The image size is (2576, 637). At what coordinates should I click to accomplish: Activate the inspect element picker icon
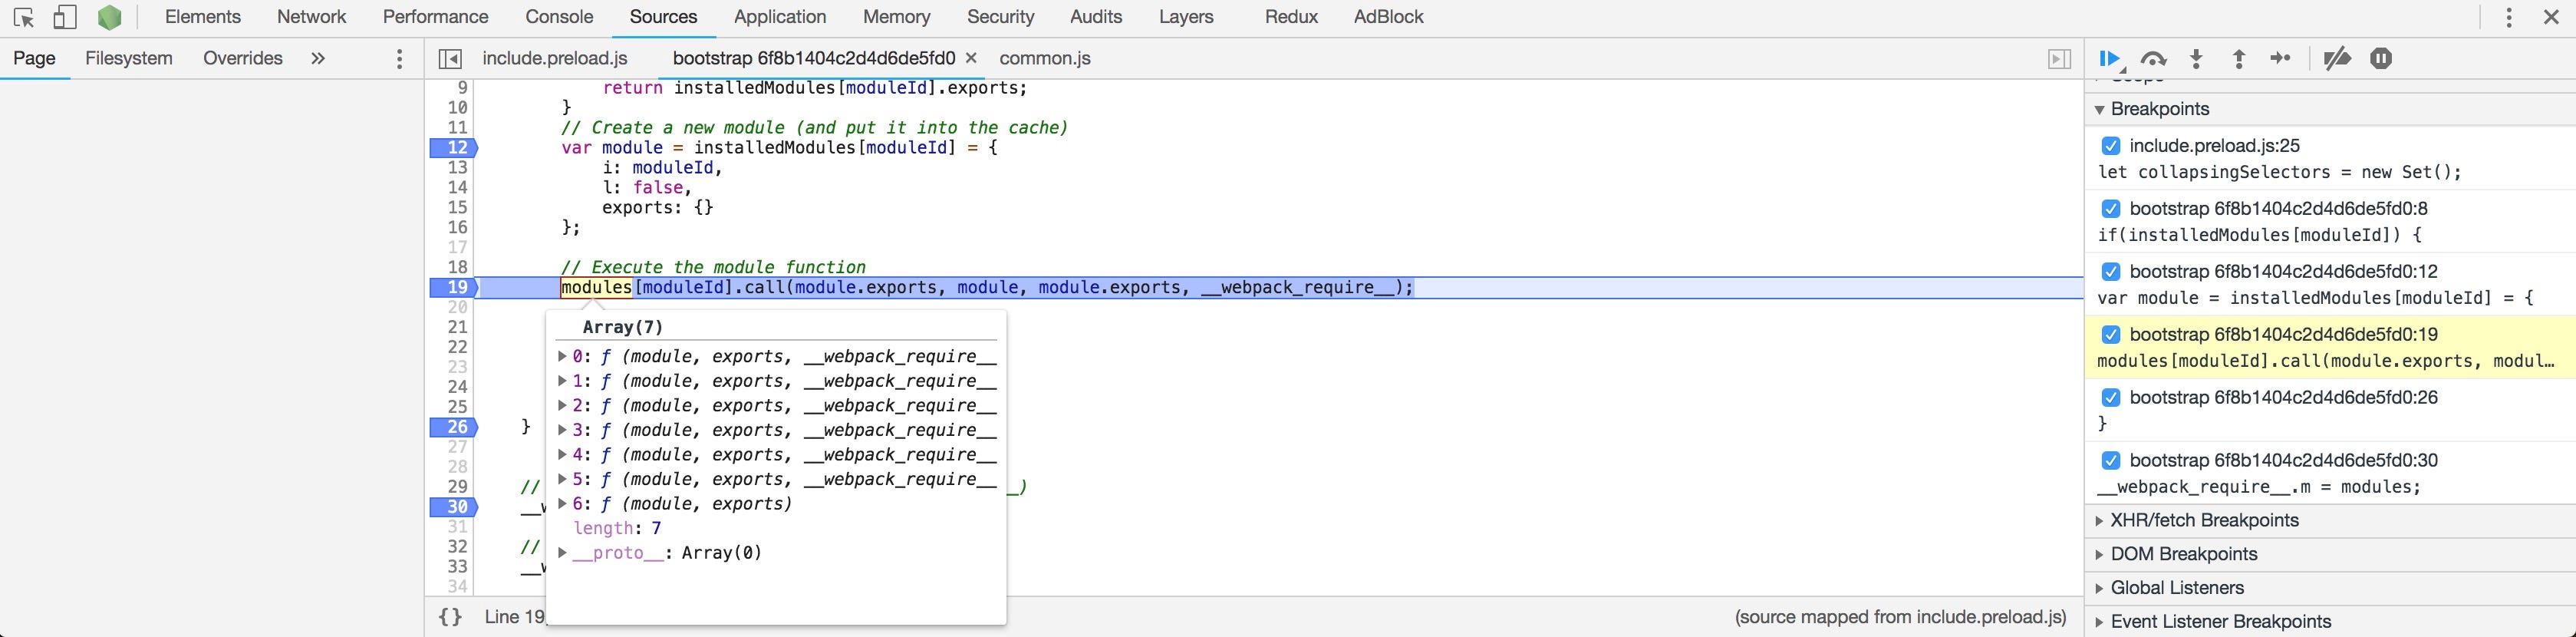click(24, 18)
